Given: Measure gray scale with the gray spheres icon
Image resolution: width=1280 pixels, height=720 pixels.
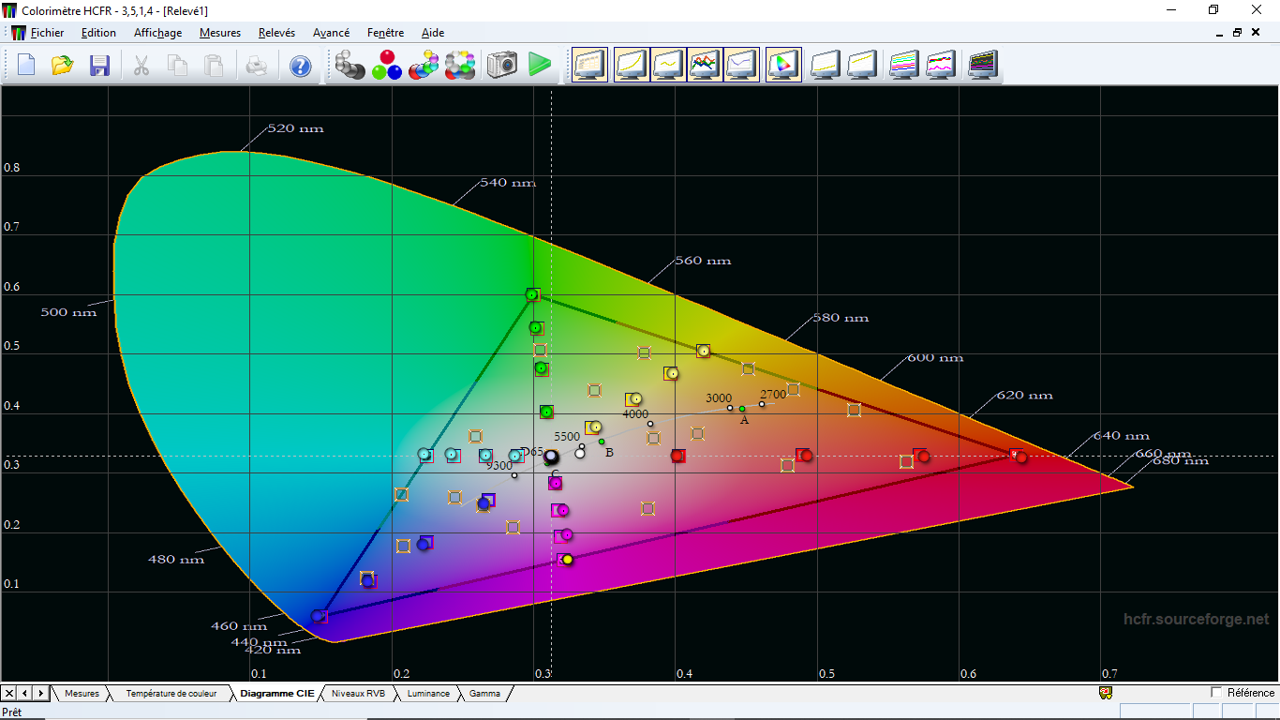Looking at the screenshot, I should point(349,66).
